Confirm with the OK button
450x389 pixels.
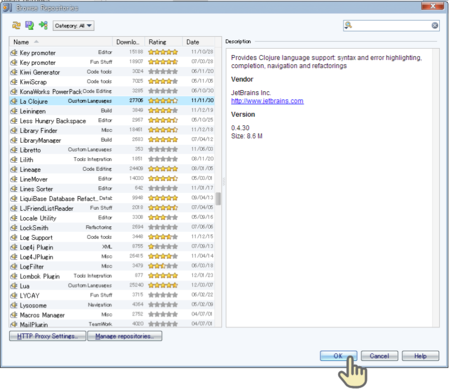point(338,356)
